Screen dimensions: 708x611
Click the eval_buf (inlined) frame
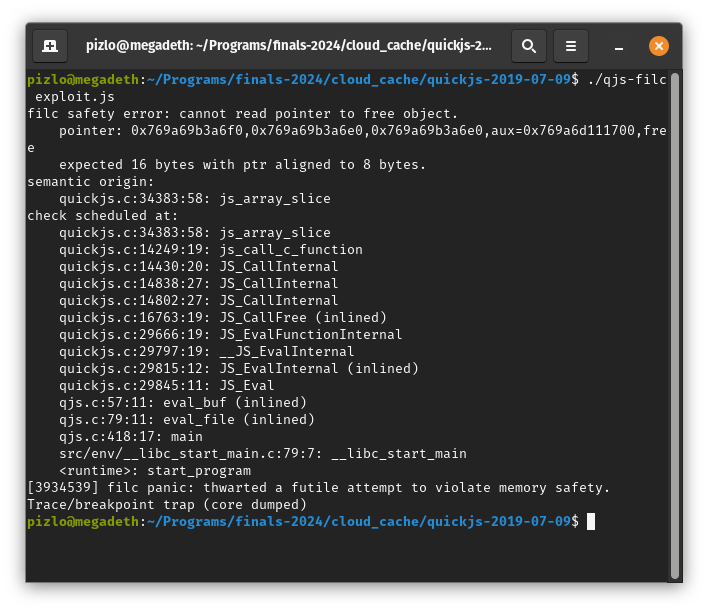[x=183, y=402]
